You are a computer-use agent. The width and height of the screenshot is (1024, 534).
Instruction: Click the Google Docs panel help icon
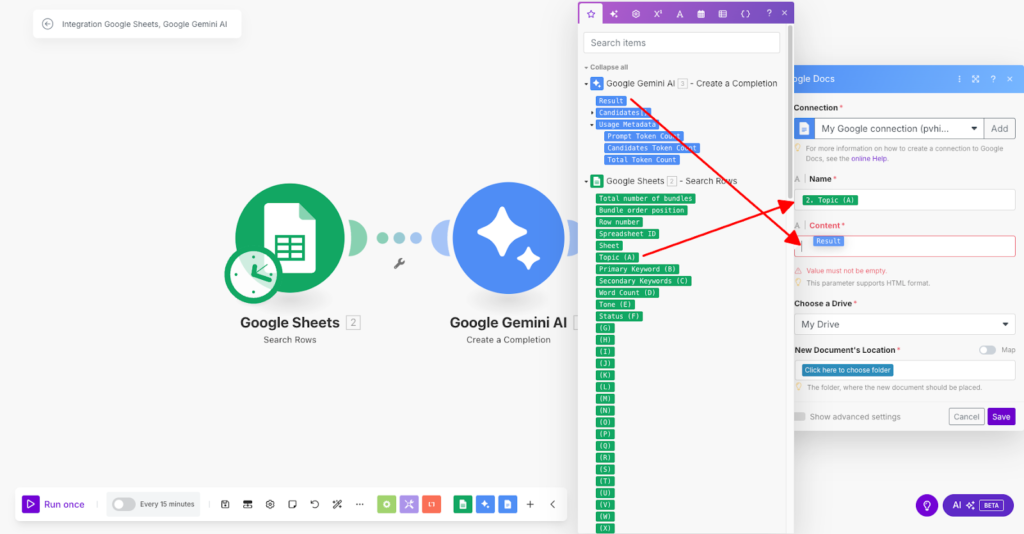[993, 79]
